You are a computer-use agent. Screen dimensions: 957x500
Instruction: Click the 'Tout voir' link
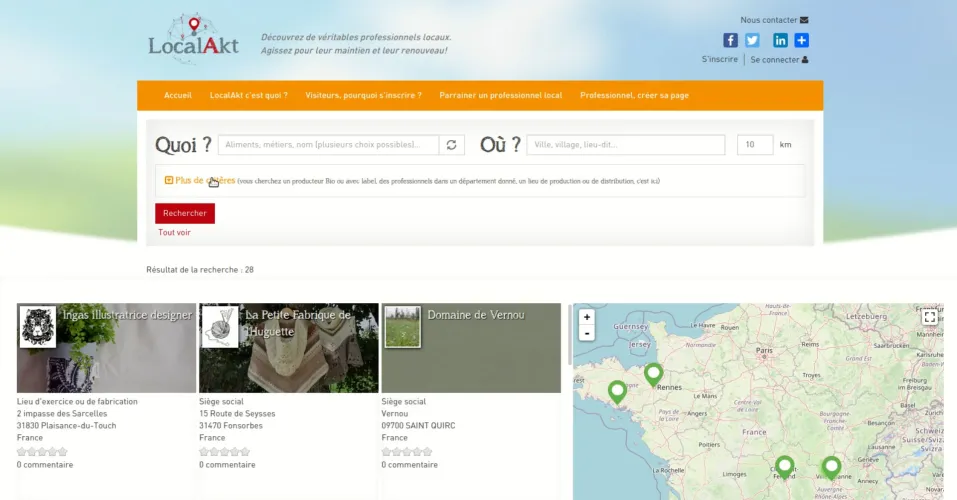[x=174, y=232]
